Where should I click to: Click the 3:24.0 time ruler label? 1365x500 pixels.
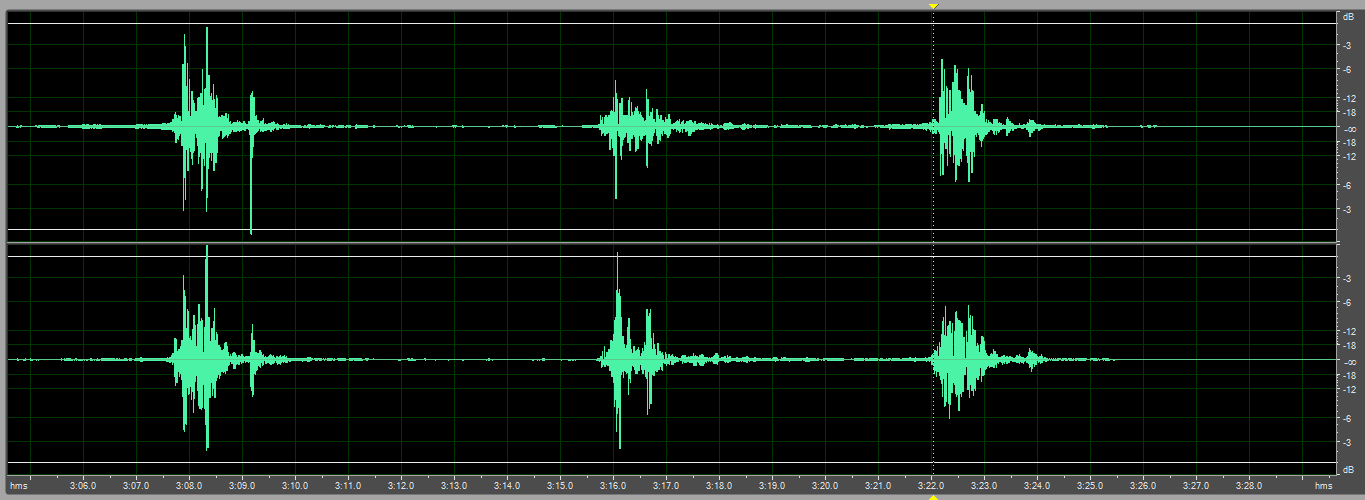1037,486
